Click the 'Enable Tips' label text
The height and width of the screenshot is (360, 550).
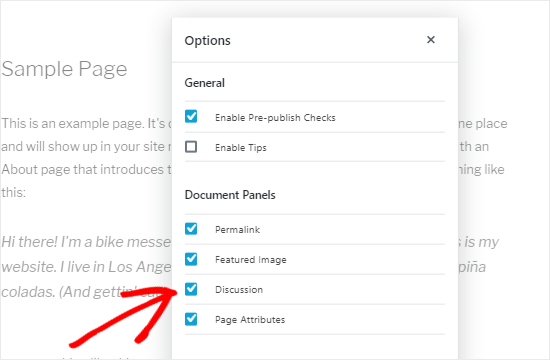tap(241, 148)
